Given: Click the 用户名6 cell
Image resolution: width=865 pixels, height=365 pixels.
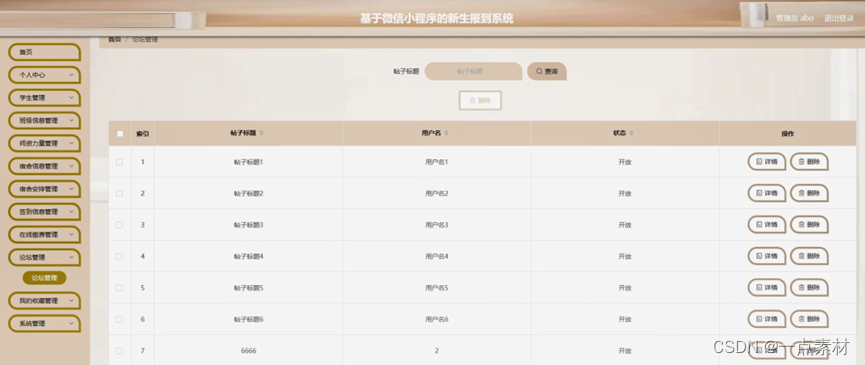Looking at the screenshot, I should (x=436, y=319).
